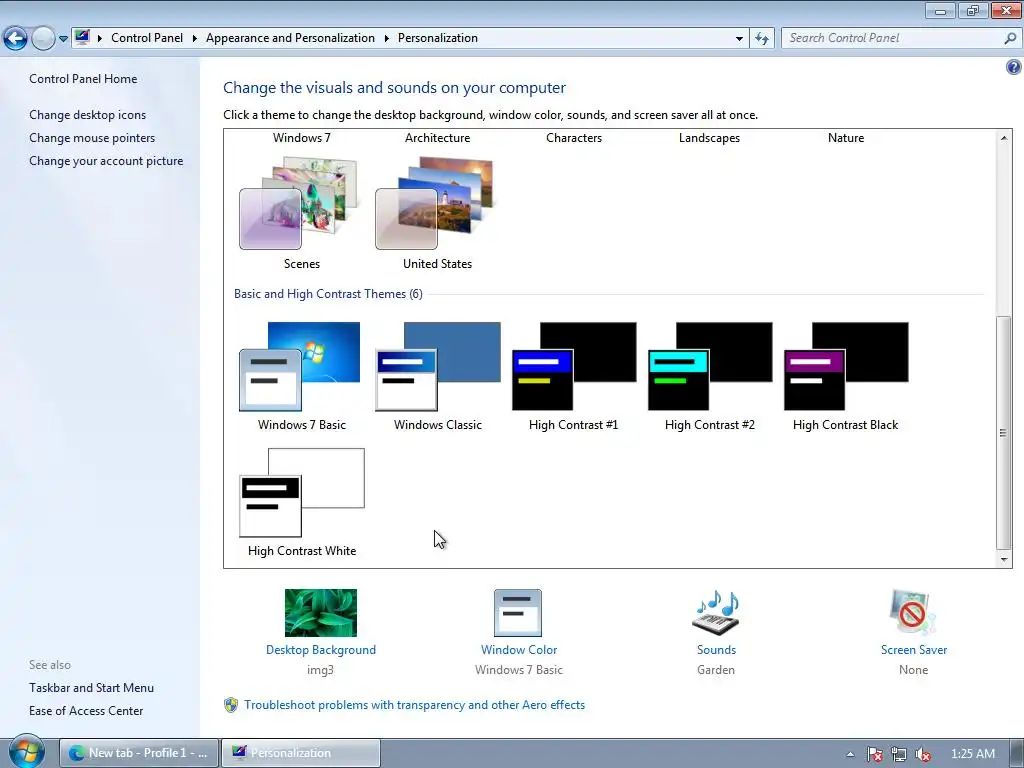The image size is (1024, 768).
Task: Select the Characters theme label
Action: [x=573, y=138]
